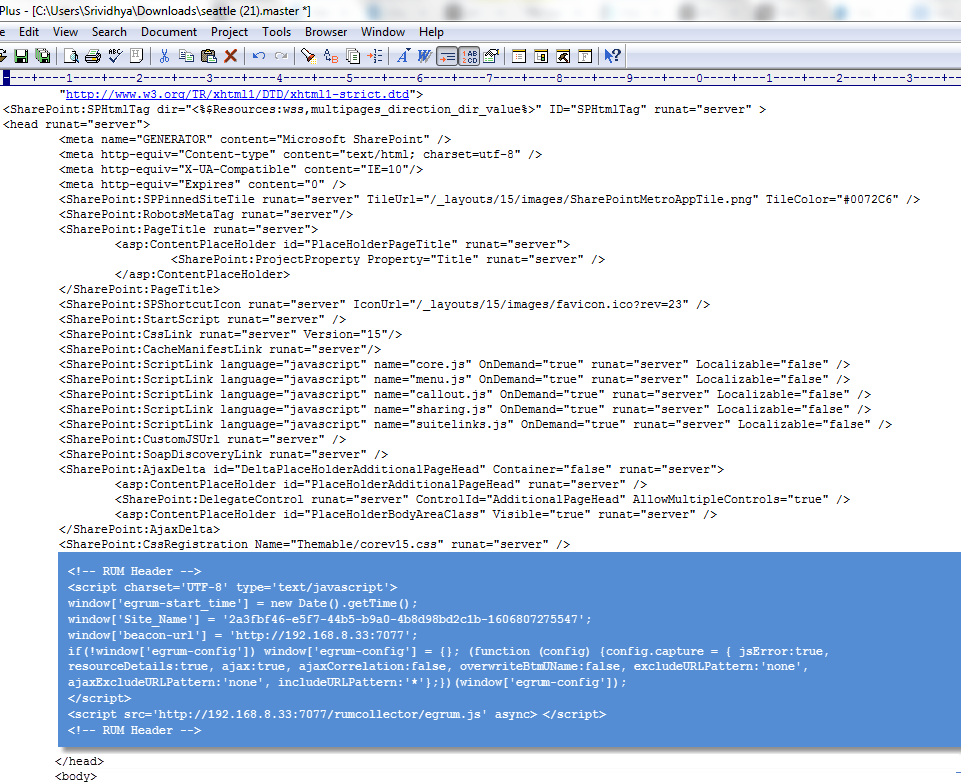Click the HTML toolbar H page icon

point(137,56)
